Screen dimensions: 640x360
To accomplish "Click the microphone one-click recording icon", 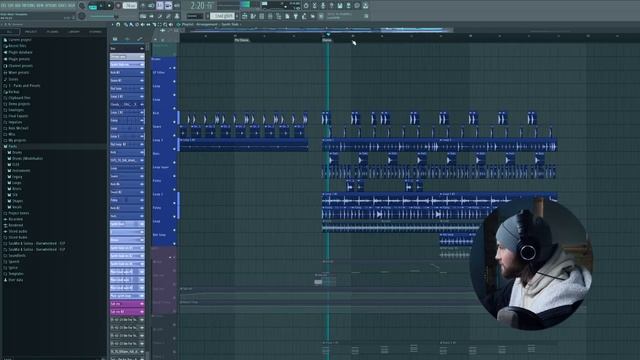I will [x=323, y=5].
